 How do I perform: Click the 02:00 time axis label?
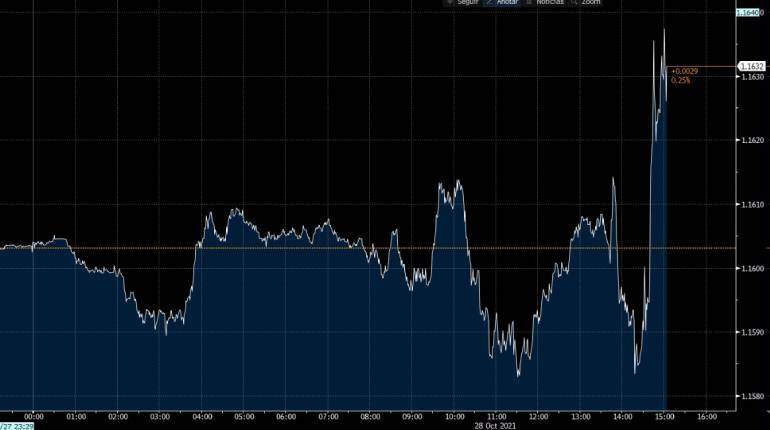click(118, 417)
